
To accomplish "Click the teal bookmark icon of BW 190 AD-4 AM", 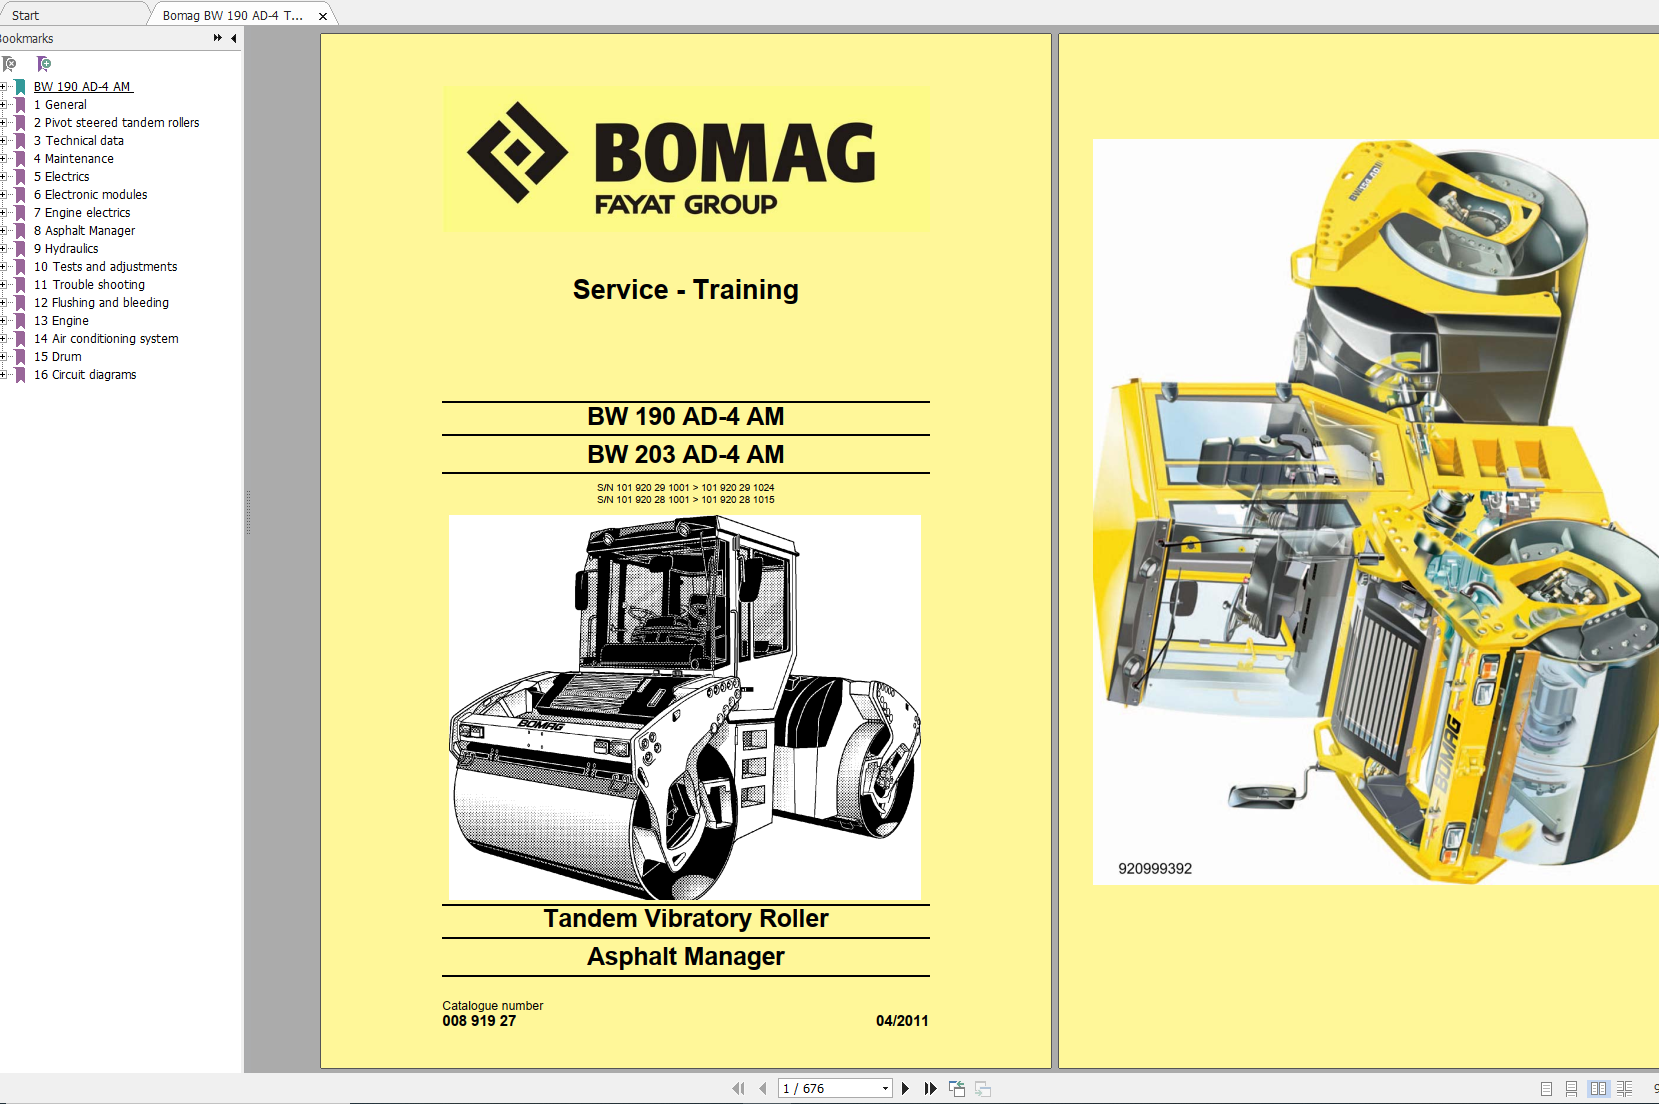I will click(x=20, y=87).
